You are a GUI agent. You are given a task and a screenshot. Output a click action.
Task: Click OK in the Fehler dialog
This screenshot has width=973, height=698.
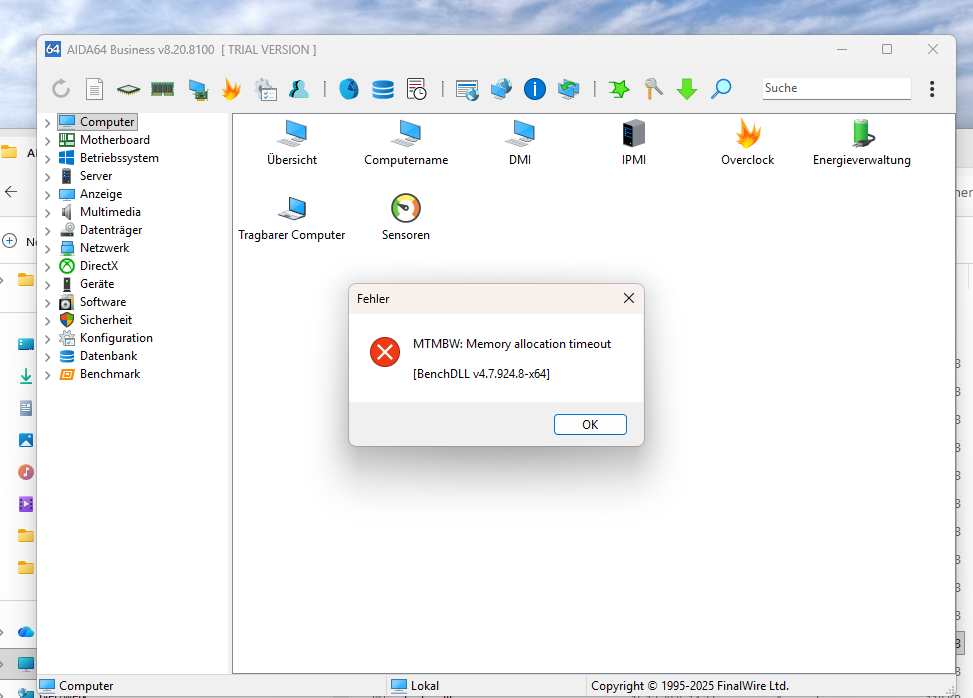point(590,425)
